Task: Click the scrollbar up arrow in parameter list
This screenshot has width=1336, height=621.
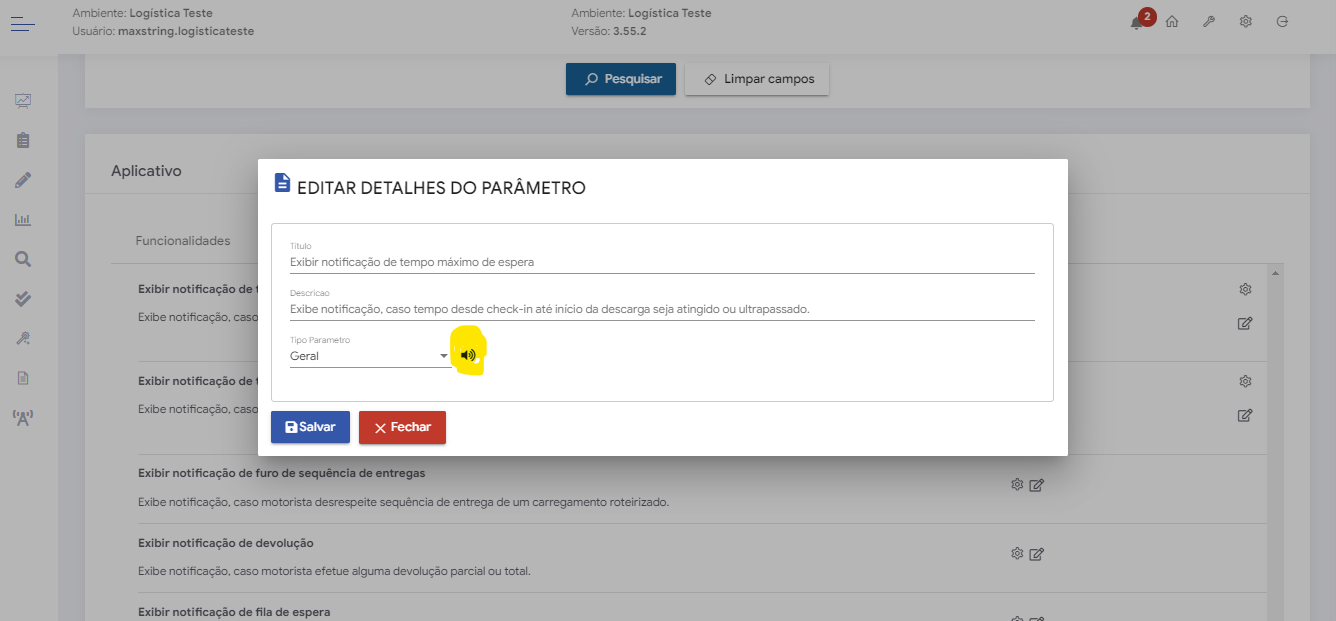Action: (1275, 272)
